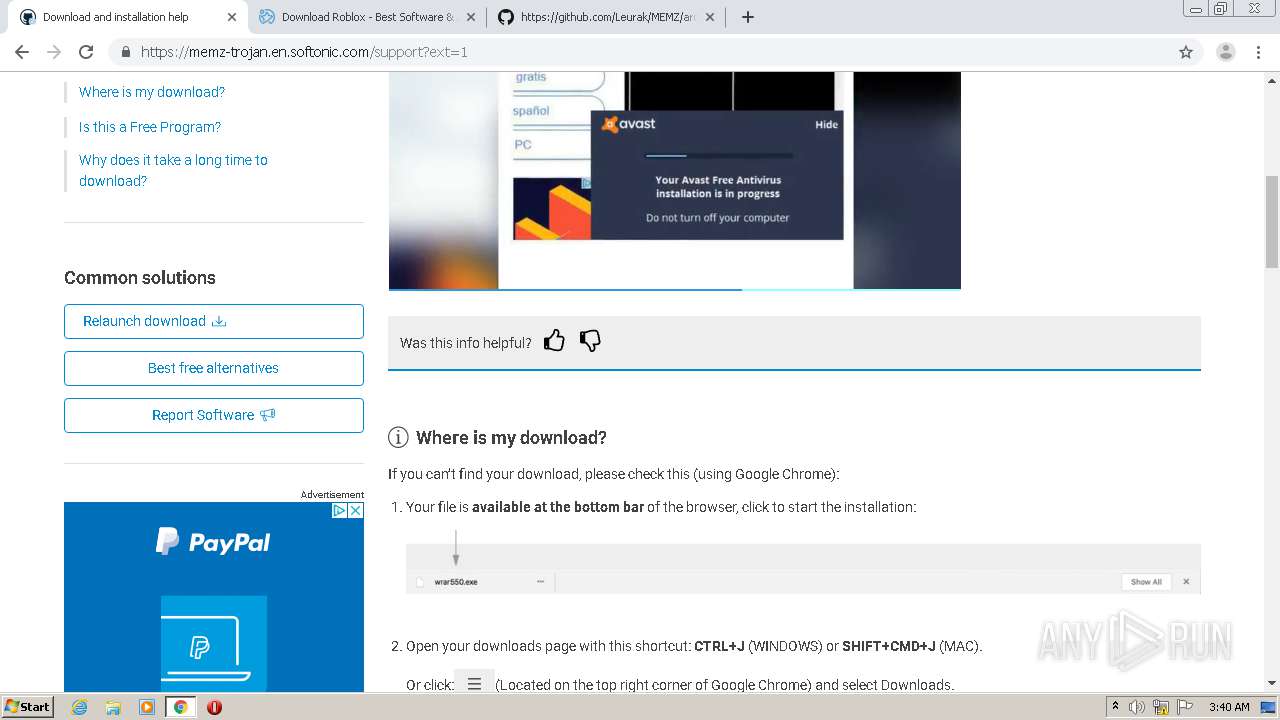The height and width of the screenshot is (720, 1280).
Task: Click the red Opera-style taskbar icon
Action: point(214,707)
